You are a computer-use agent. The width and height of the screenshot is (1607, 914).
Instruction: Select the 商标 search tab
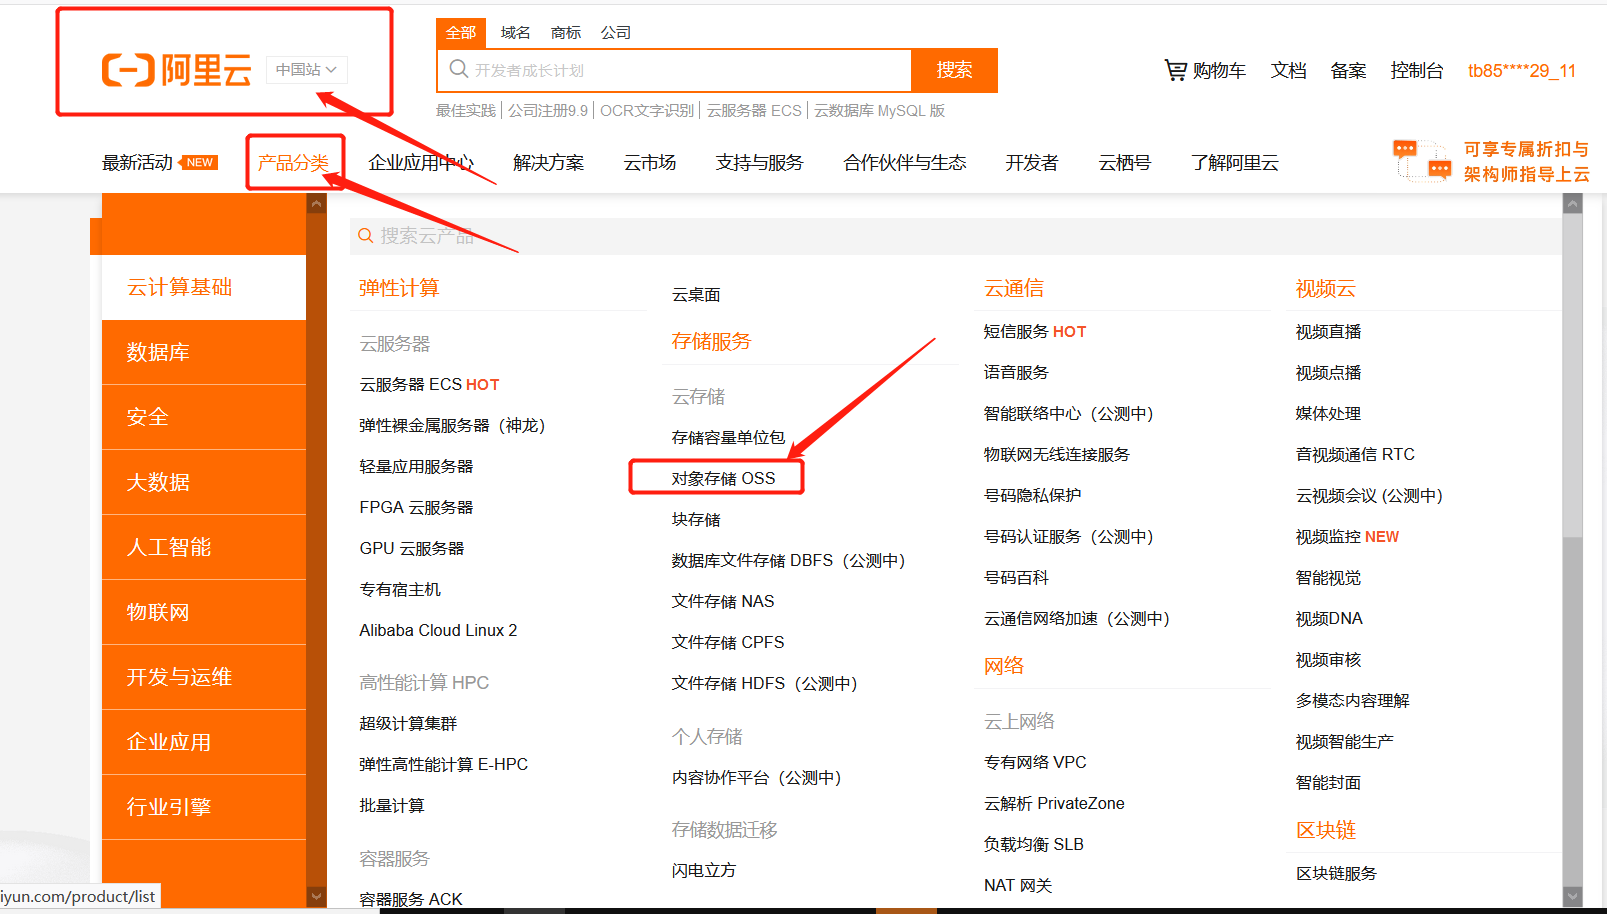(566, 33)
